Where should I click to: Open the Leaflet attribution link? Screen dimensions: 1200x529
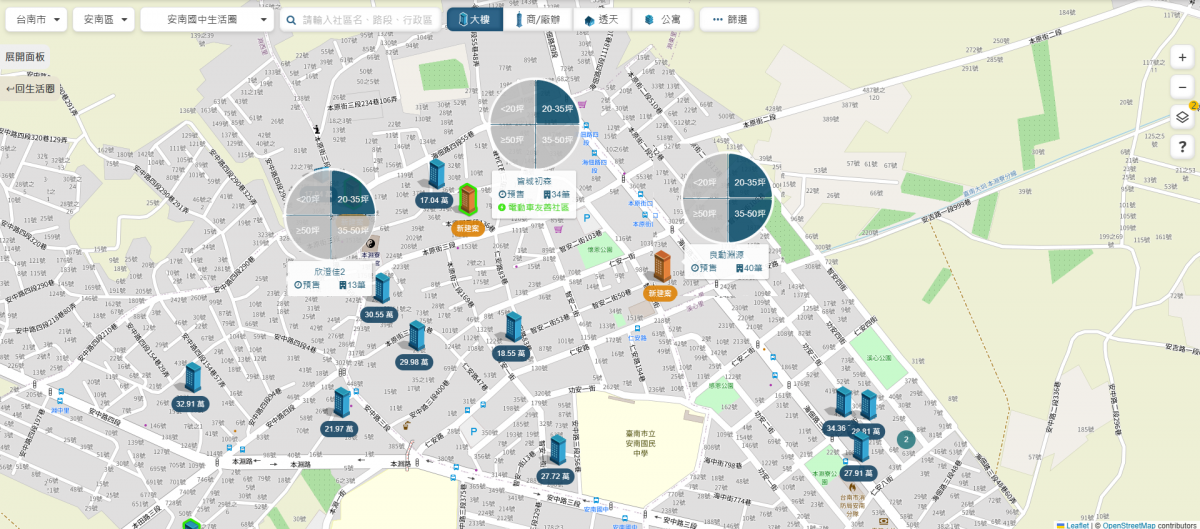[x=1078, y=524]
